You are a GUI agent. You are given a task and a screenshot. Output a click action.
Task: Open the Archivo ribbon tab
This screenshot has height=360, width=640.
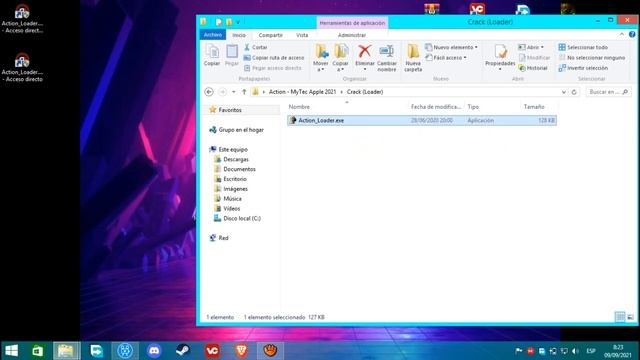click(213, 35)
